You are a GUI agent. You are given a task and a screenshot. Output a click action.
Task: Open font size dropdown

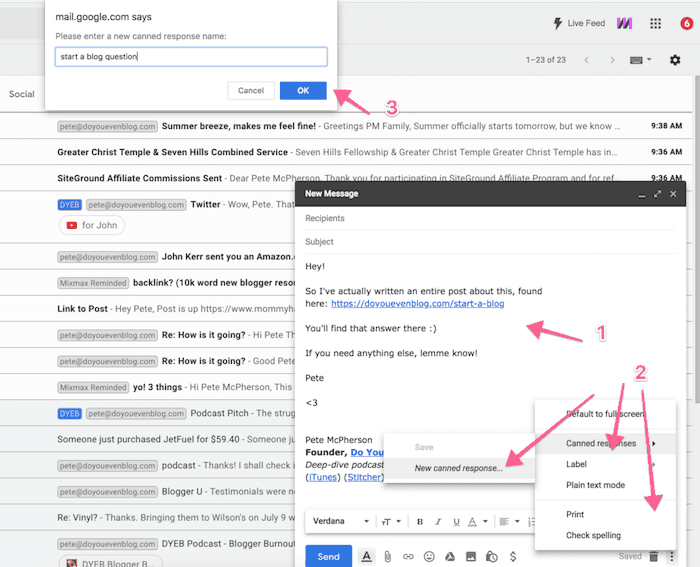391,521
